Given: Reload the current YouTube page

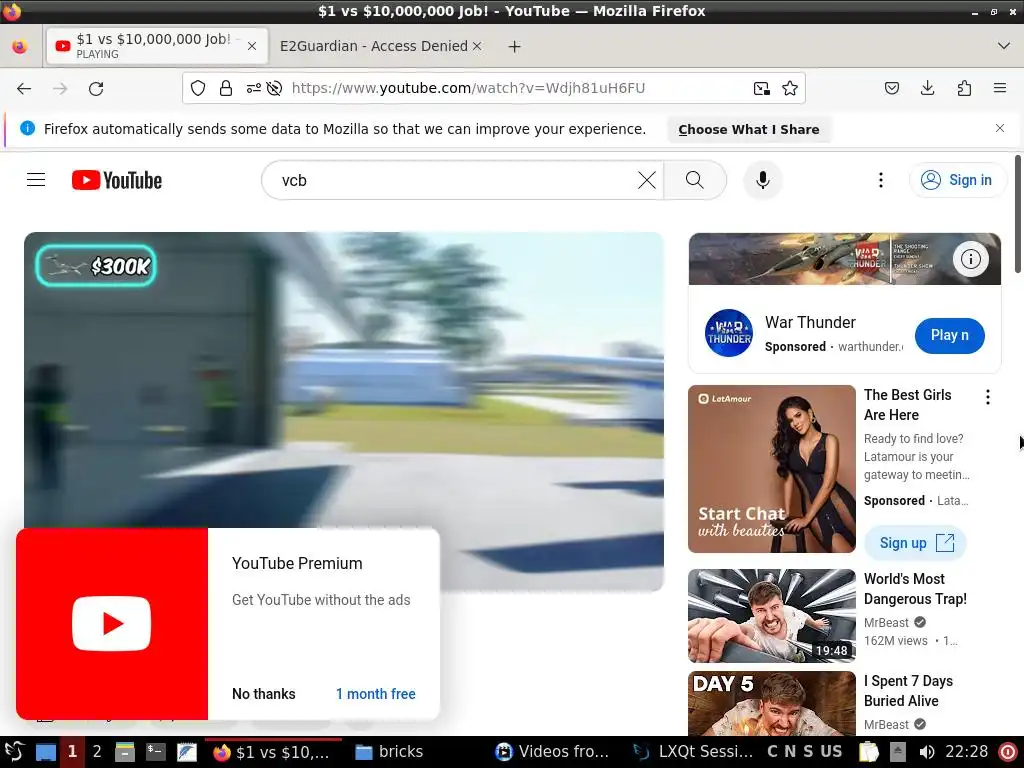Looking at the screenshot, I should [96, 88].
